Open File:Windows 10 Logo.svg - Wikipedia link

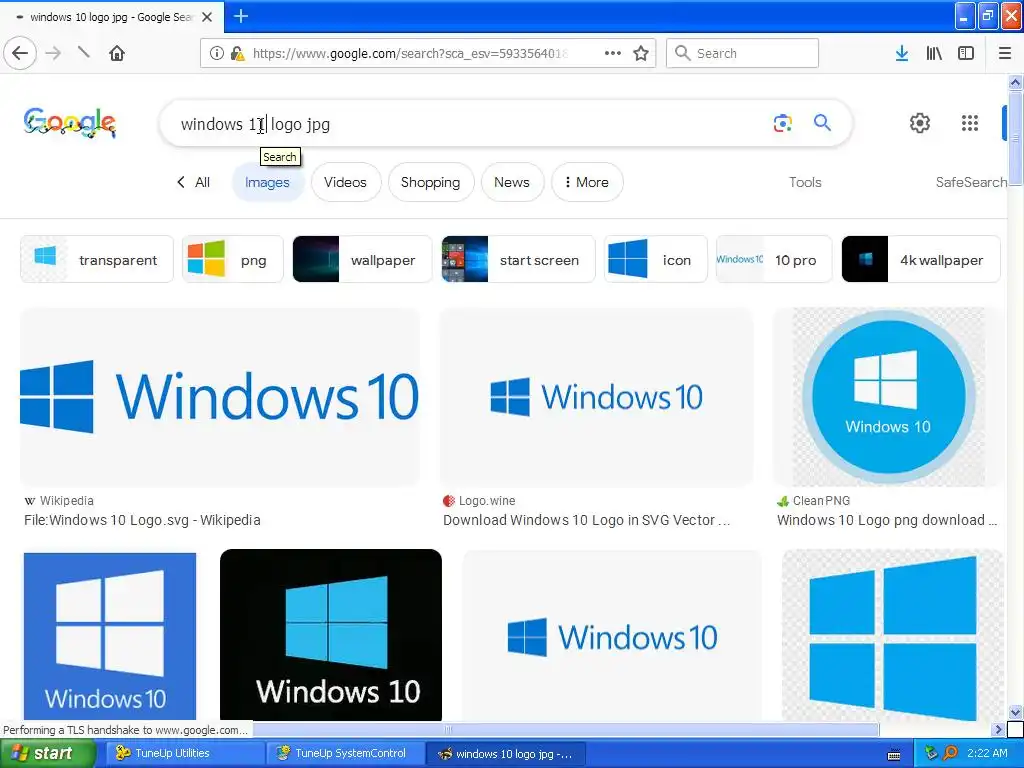(142, 520)
